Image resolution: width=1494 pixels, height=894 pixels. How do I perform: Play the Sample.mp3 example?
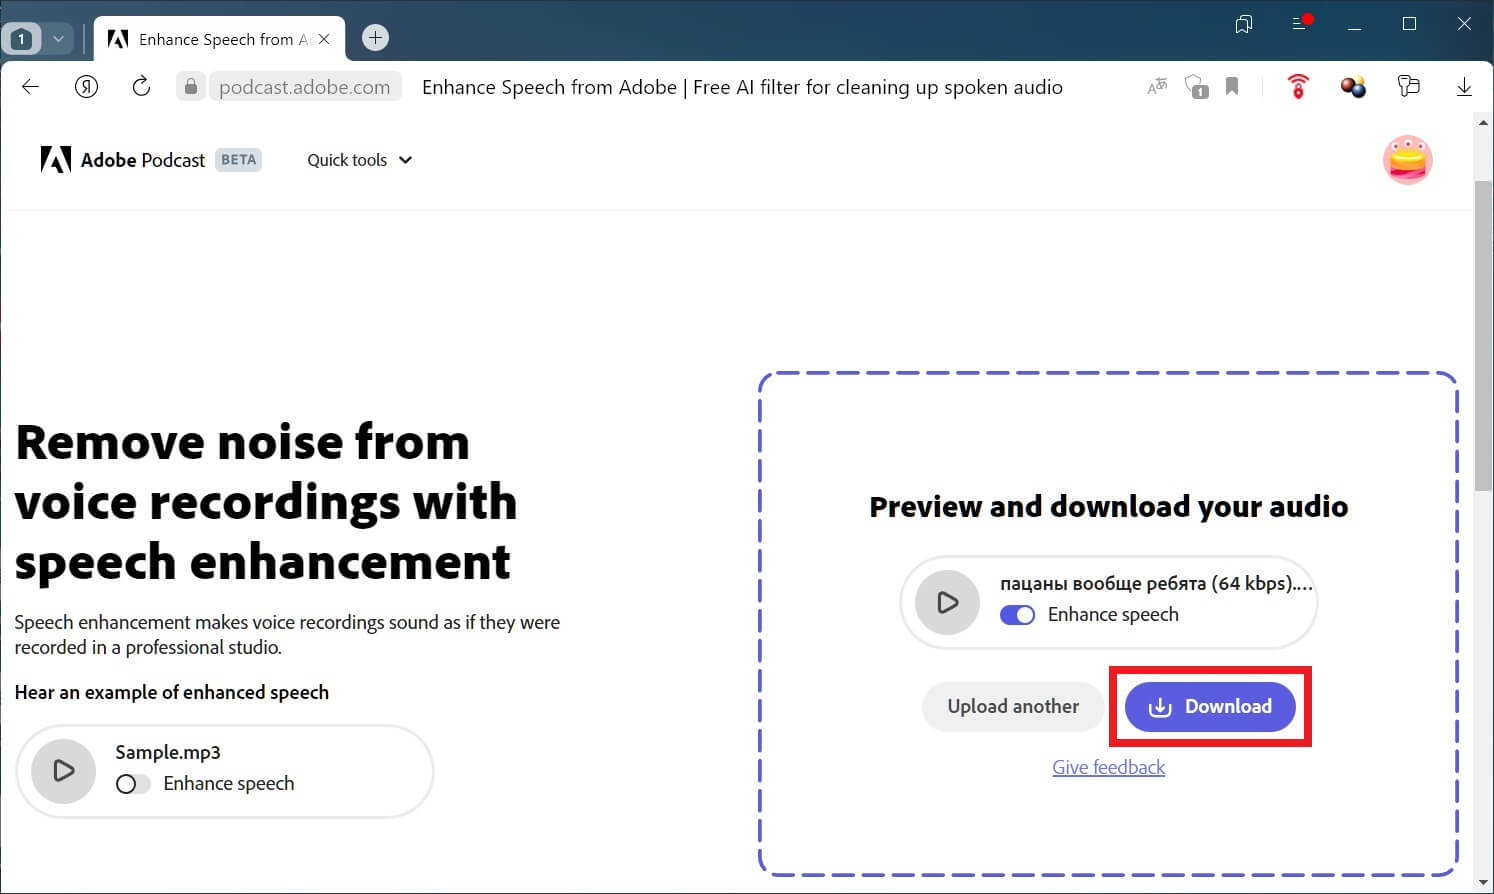(63, 770)
